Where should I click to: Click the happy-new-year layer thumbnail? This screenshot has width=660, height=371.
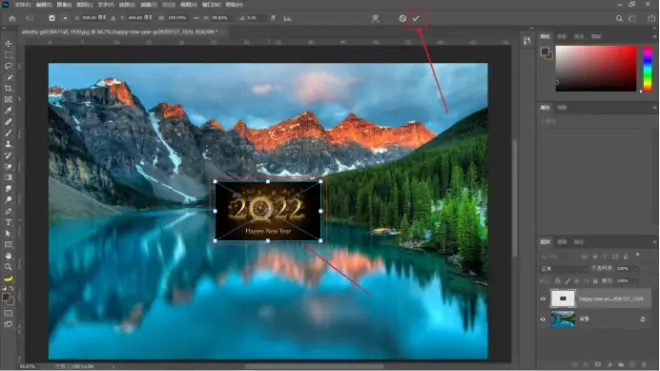563,299
